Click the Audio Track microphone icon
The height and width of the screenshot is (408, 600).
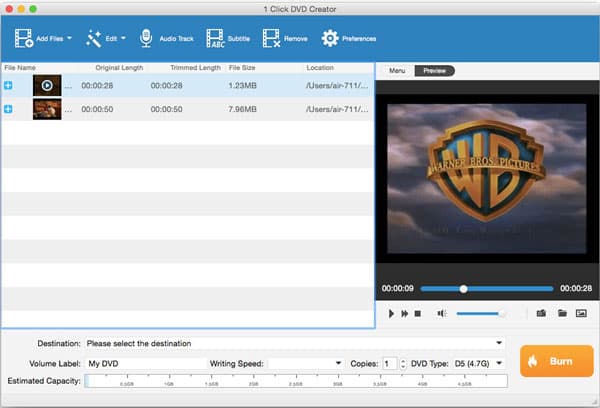tap(146, 38)
